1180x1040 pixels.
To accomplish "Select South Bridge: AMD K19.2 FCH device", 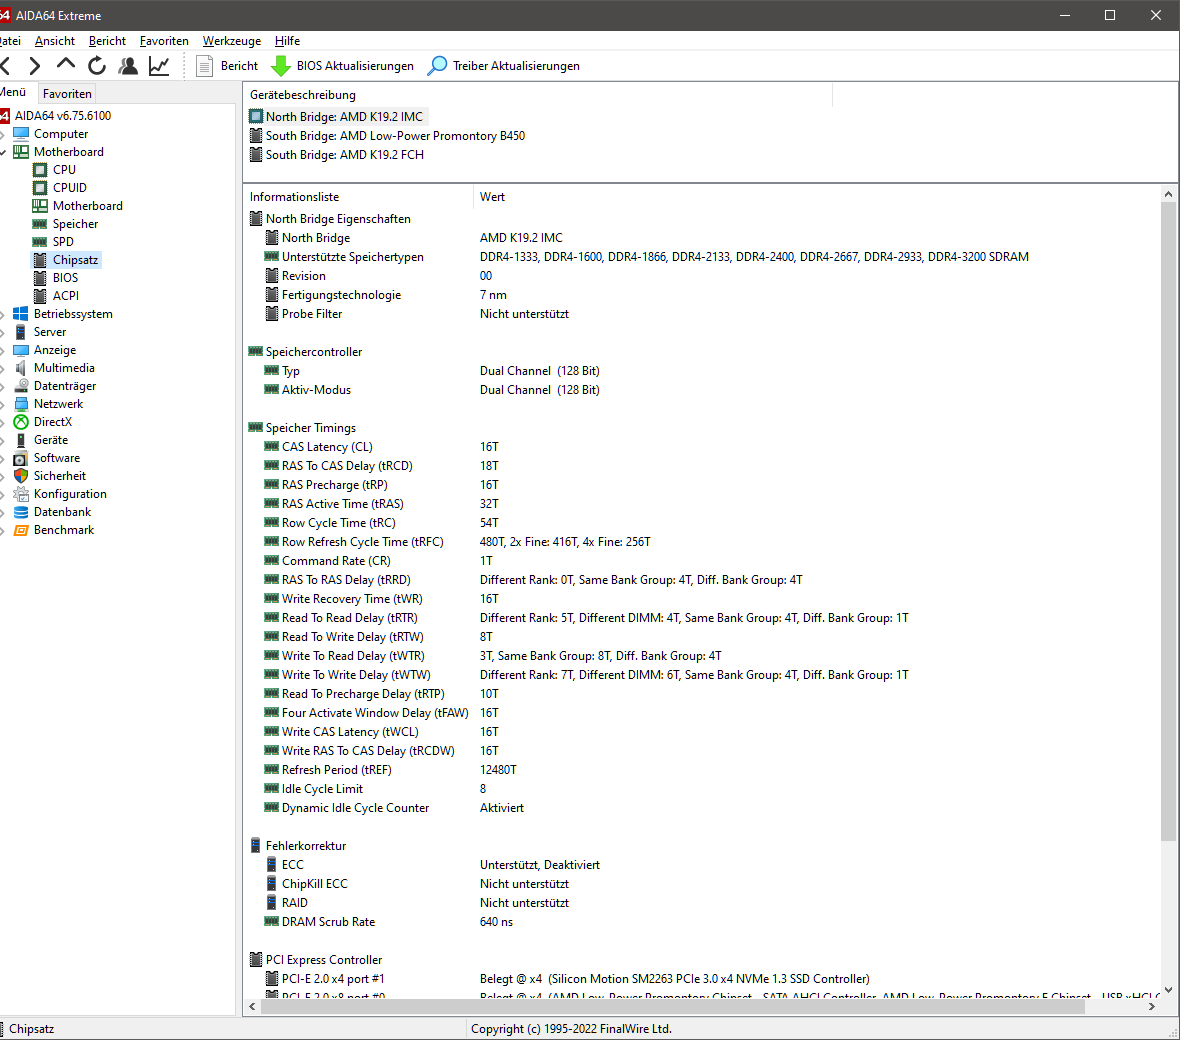I will (x=336, y=154).
